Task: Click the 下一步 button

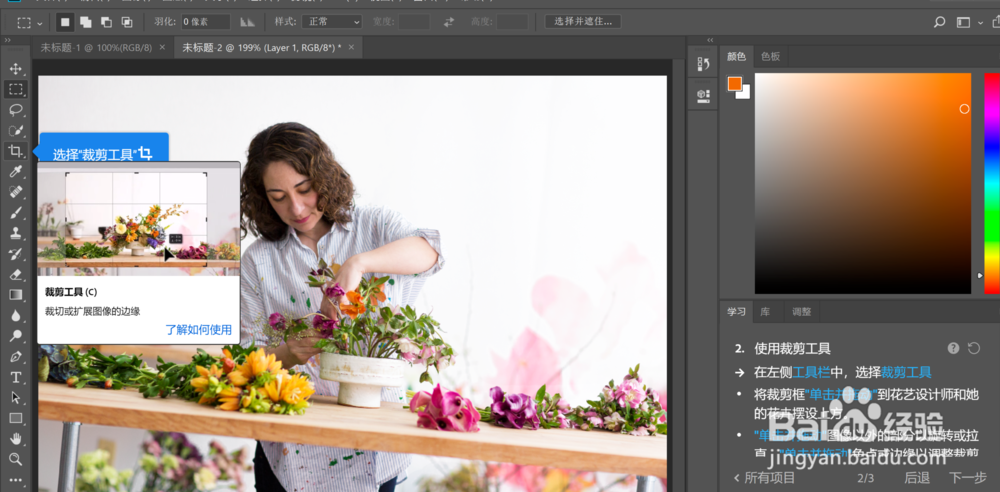Action: [x=967, y=478]
